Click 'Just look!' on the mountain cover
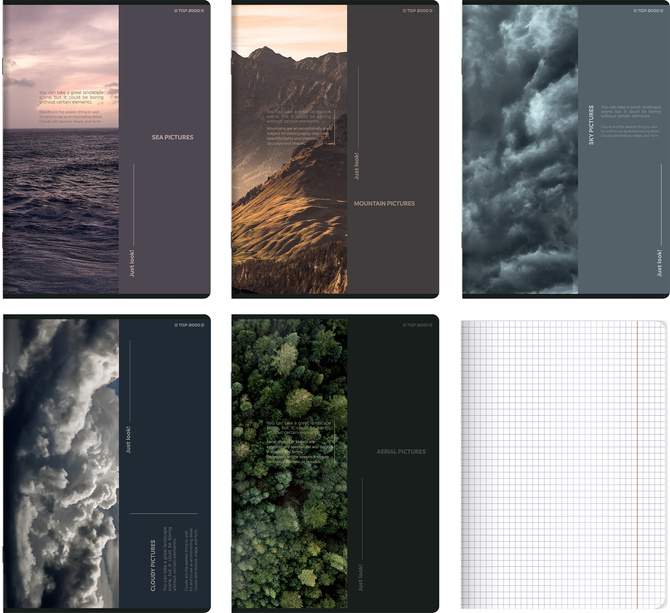Screen dimensions: 670x613 (357, 166)
